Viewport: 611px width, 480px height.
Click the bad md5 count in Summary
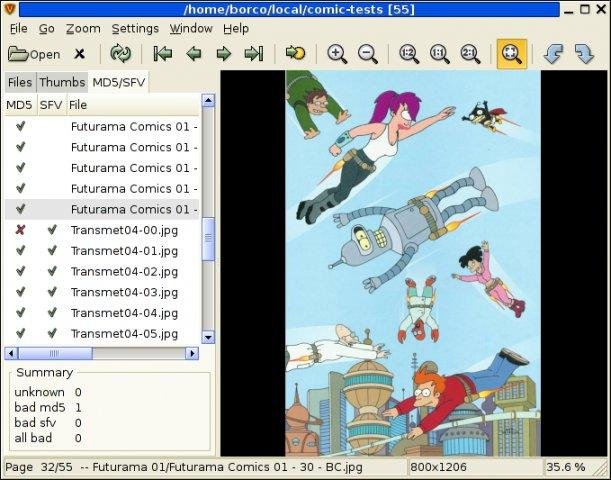(x=78, y=408)
